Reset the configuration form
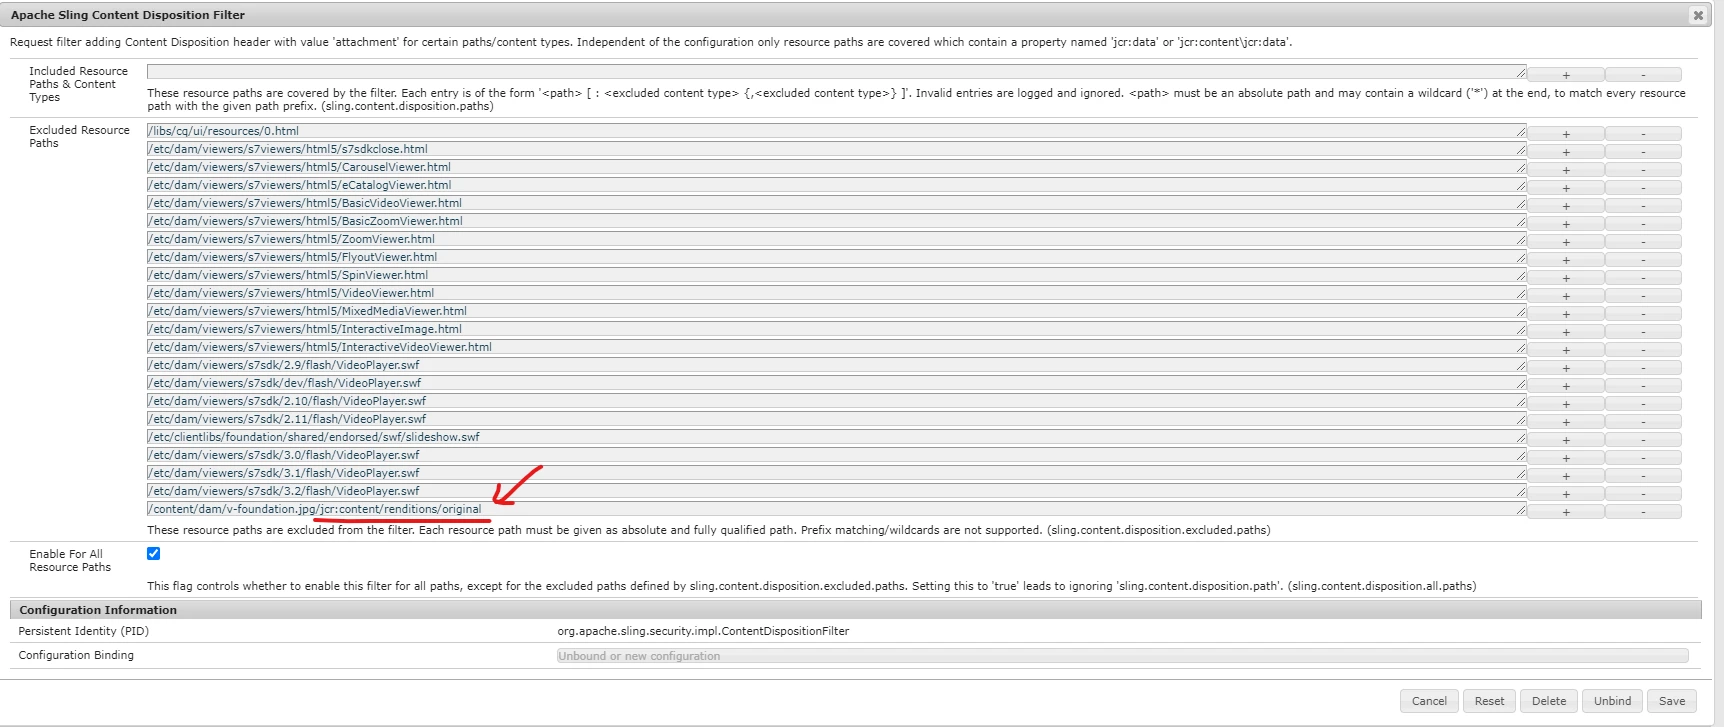This screenshot has width=1724, height=727. (1489, 701)
